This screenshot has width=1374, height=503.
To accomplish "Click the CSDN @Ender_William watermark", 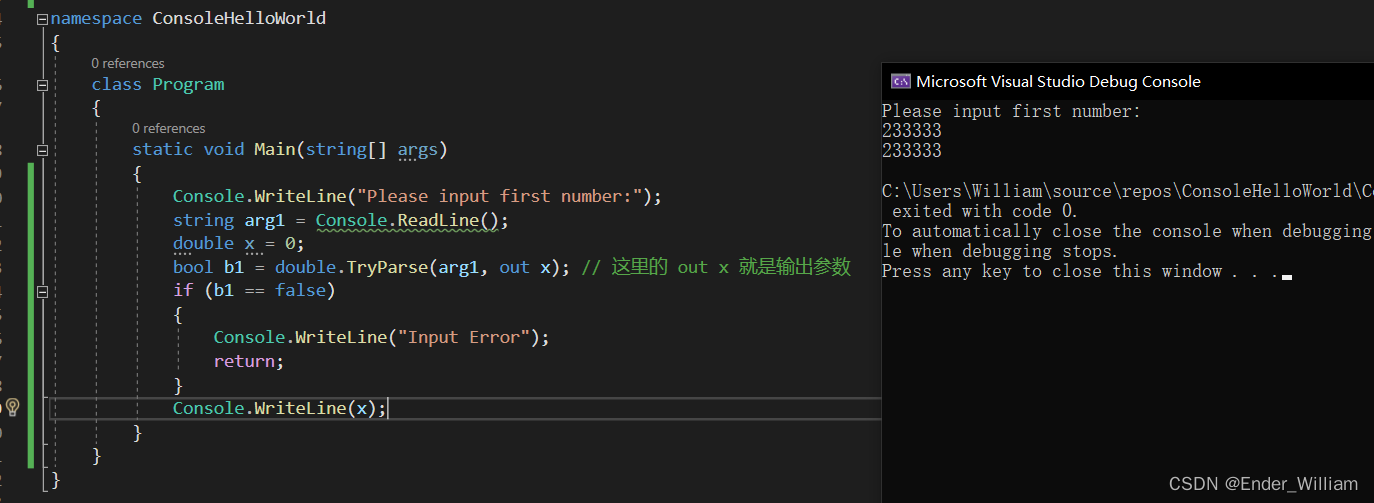I will coord(1263,484).
